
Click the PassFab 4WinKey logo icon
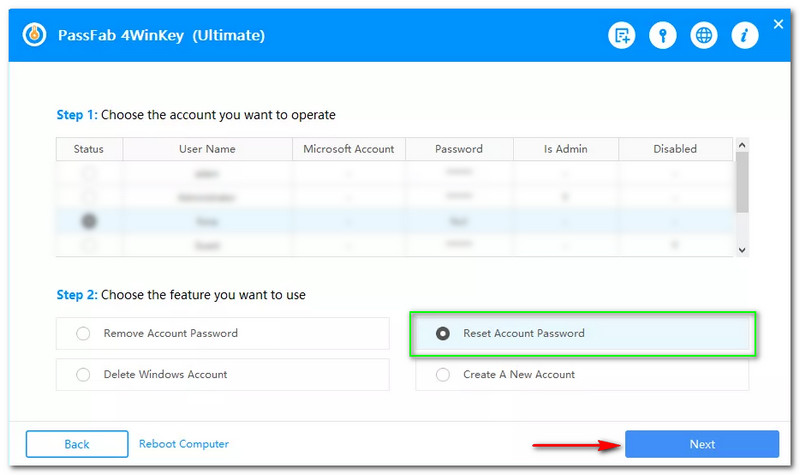[x=34, y=35]
